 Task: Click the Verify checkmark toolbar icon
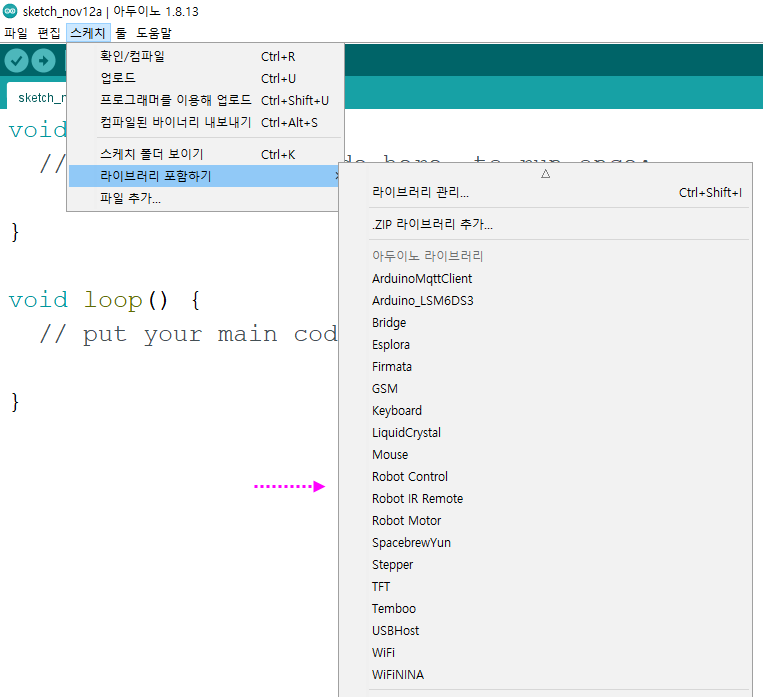(x=16, y=61)
